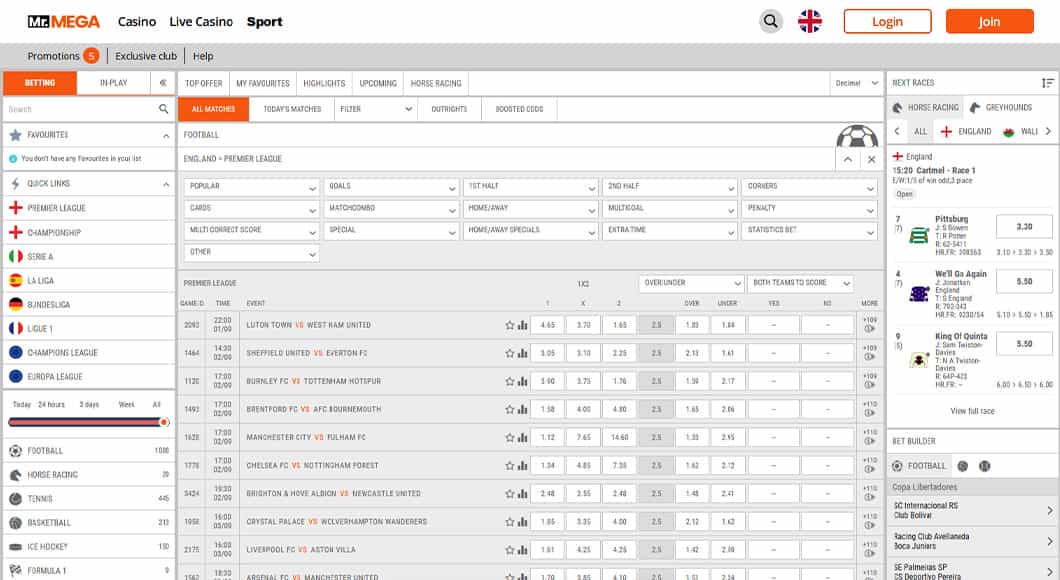Open the Filter dropdown
Image resolution: width=1060 pixels, height=580 pixels.
(376, 109)
